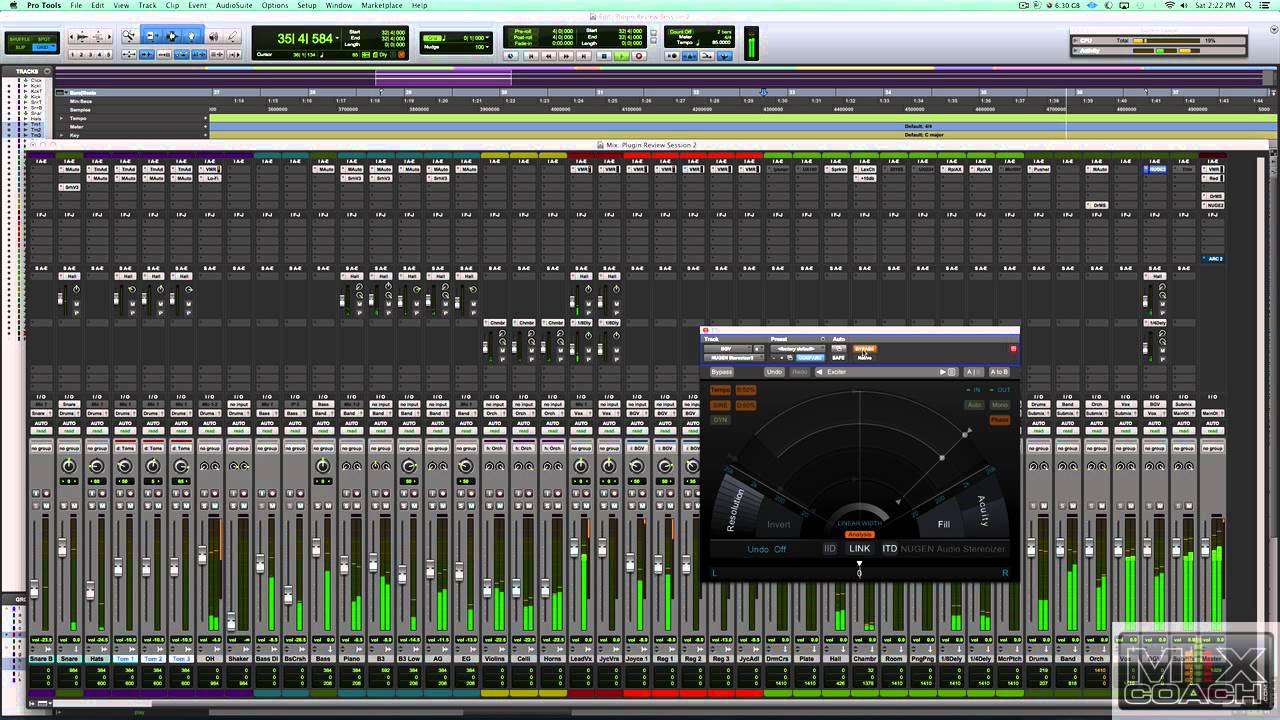Viewport: 1280px width, 720px height.
Task: Solo the Violins channel
Action: (489, 506)
